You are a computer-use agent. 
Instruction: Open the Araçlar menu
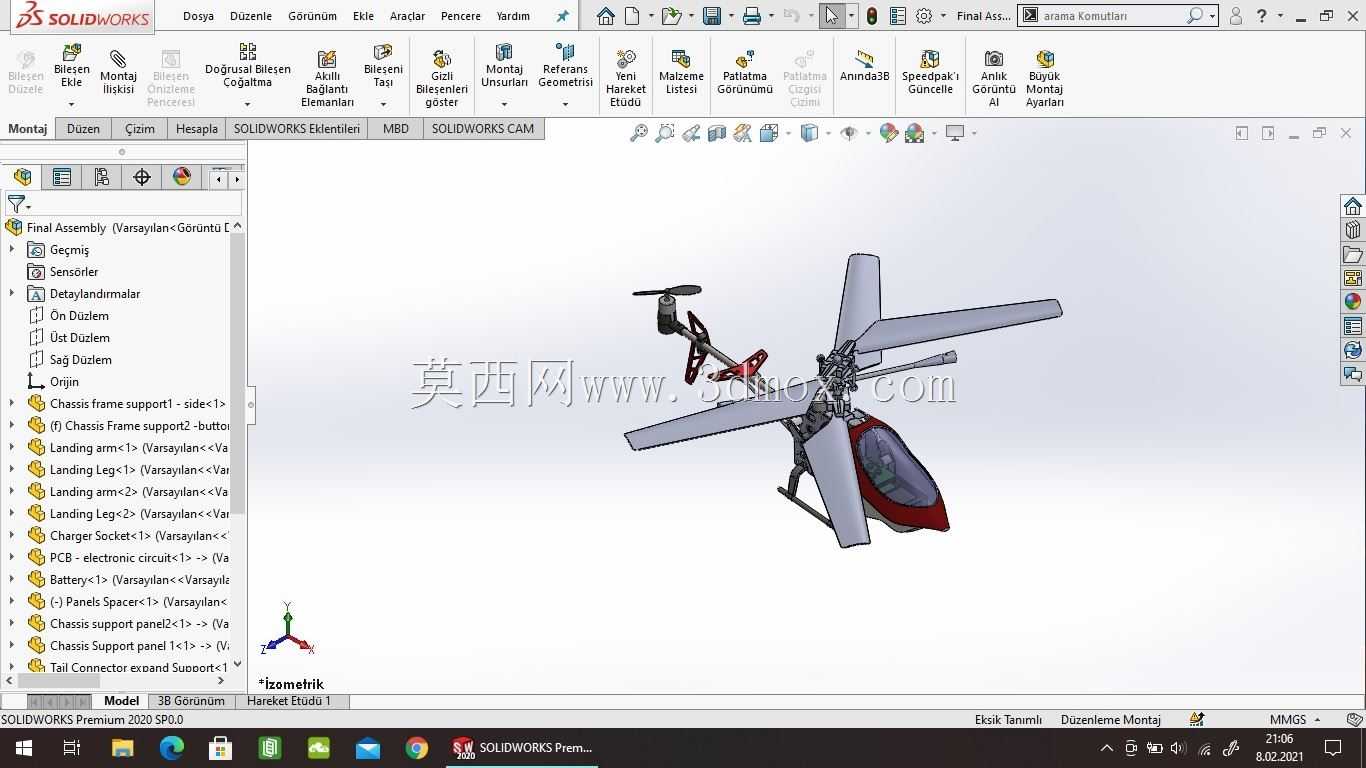click(x=407, y=16)
